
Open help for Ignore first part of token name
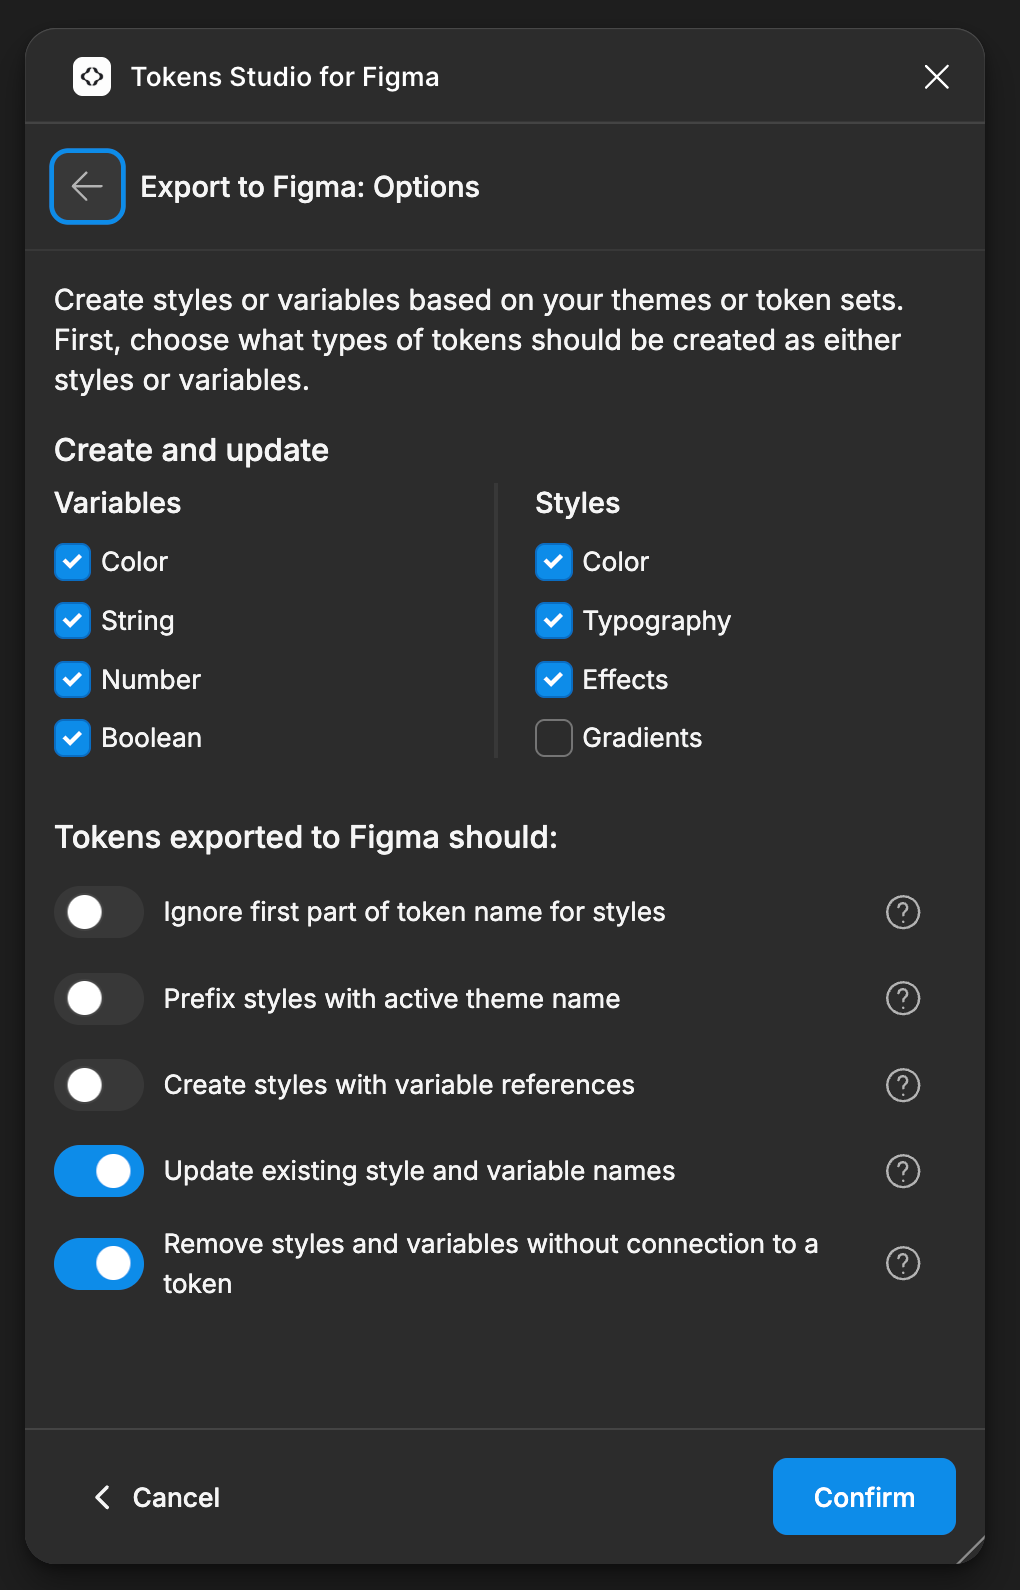903,912
